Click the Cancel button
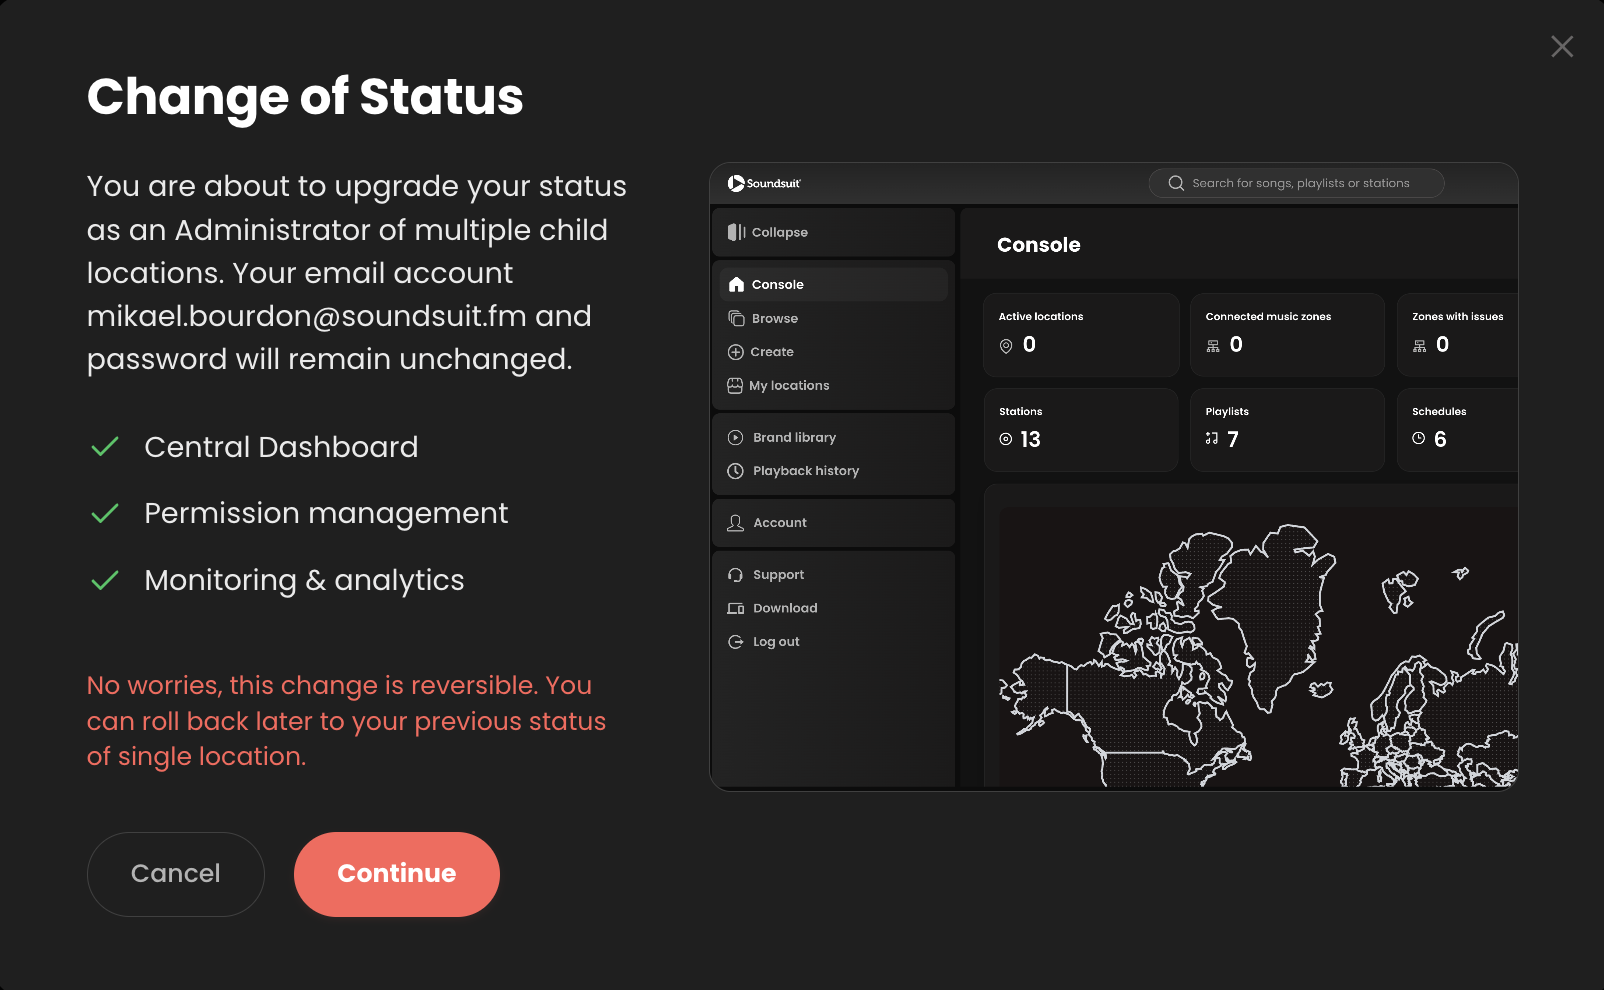Viewport: 1604px width, 990px height. click(x=176, y=874)
